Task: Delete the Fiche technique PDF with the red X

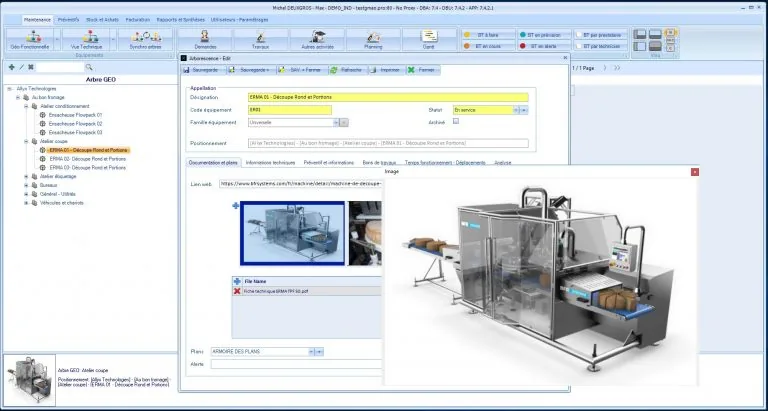Action: coord(237,291)
